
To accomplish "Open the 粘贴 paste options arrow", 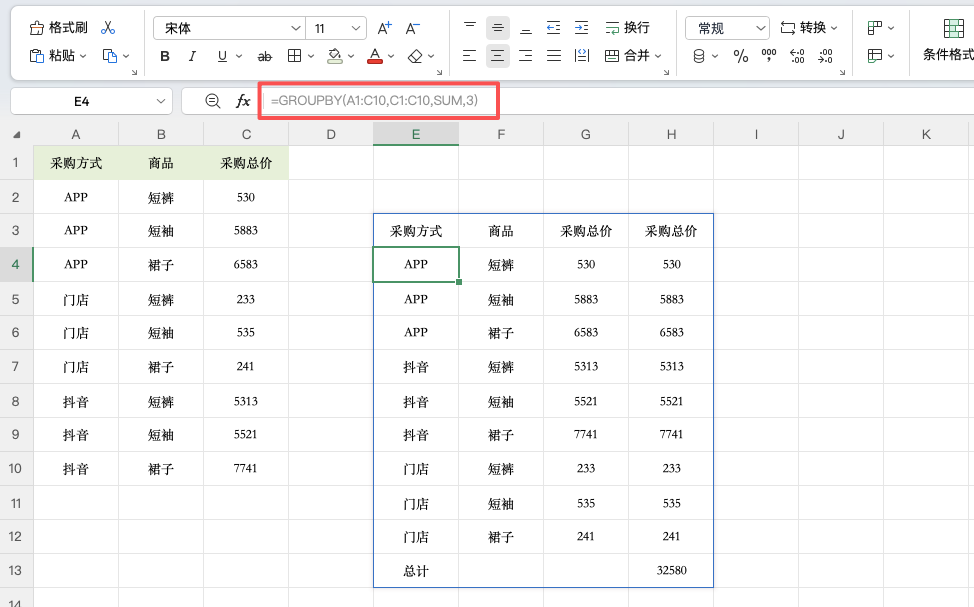I will tap(83, 56).
